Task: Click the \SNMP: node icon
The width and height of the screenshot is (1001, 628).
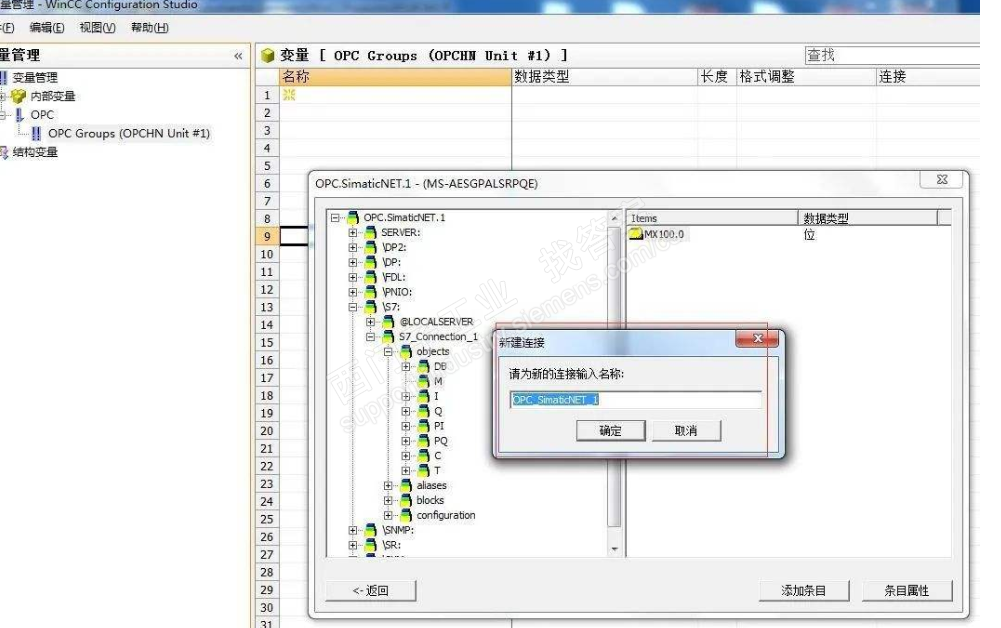Action: point(371,530)
